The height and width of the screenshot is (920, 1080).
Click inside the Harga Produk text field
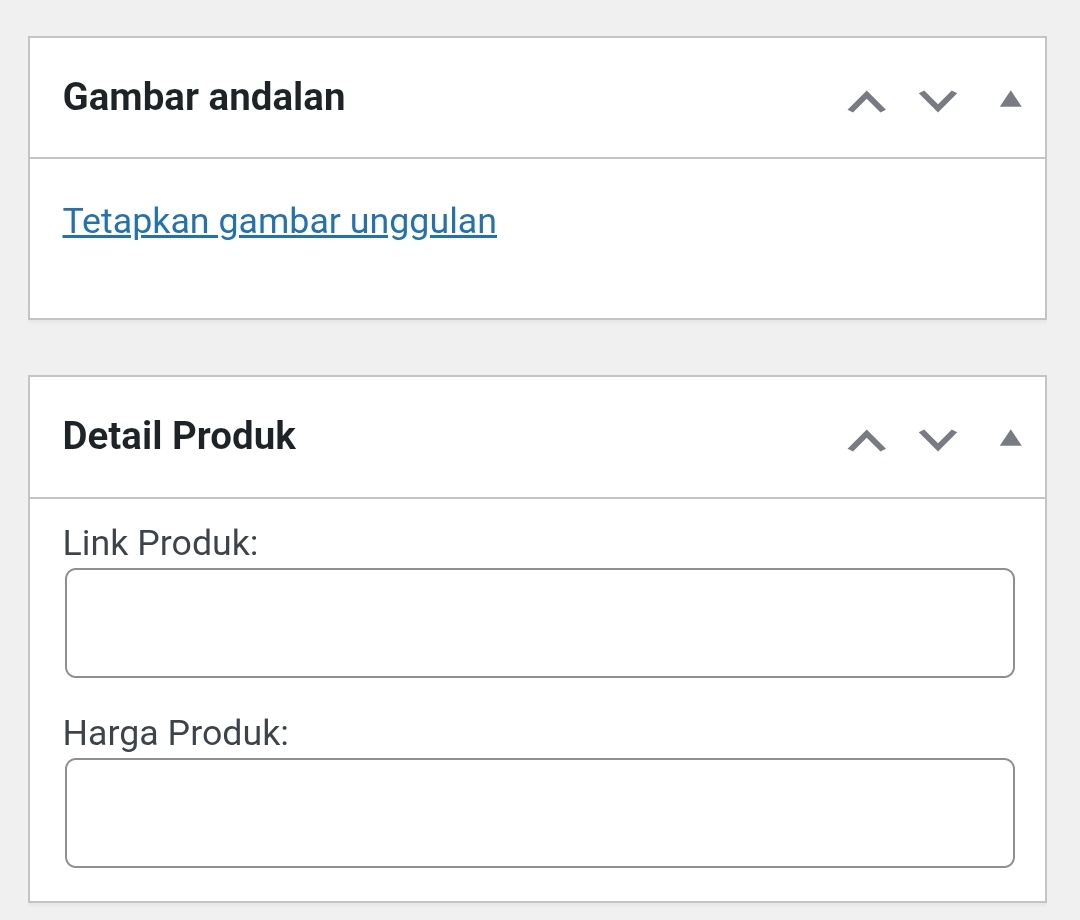coord(540,812)
